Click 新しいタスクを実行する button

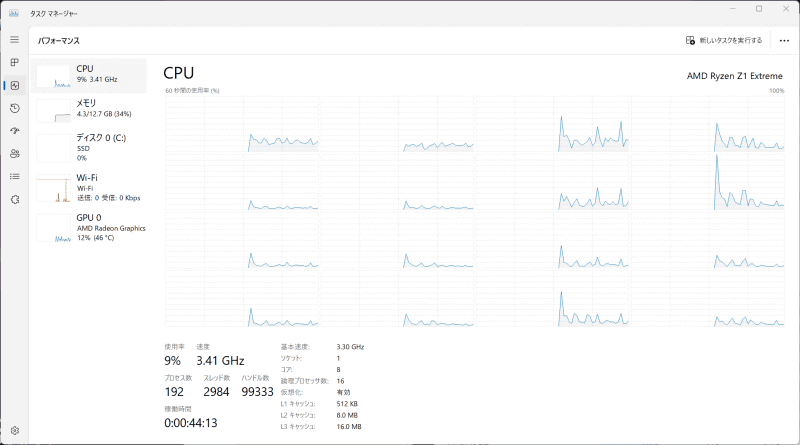(x=723, y=40)
